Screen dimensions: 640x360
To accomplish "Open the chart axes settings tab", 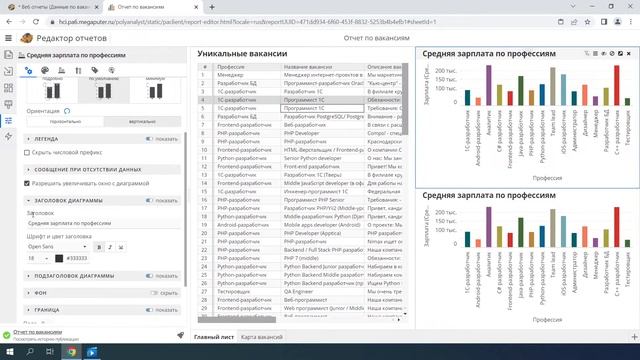I will [61, 71].
